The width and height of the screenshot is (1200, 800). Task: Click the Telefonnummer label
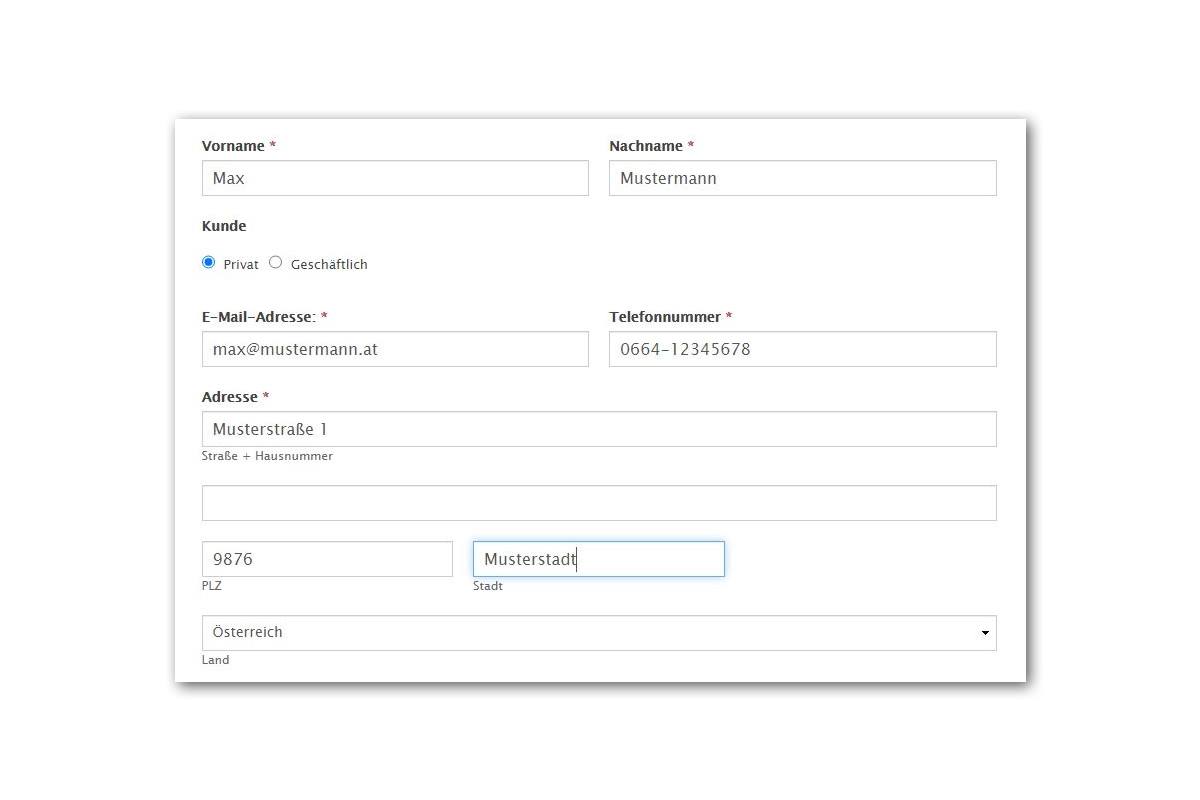(x=665, y=317)
